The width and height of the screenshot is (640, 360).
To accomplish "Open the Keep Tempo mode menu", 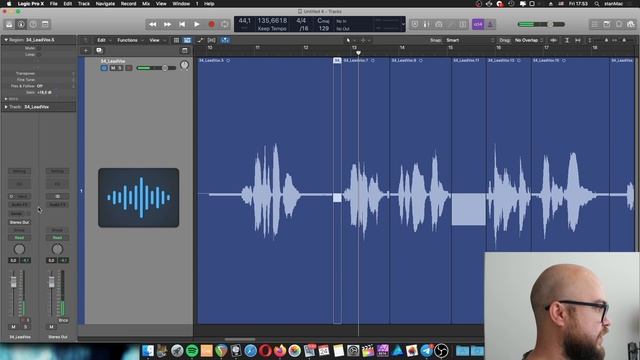I will tap(272, 29).
